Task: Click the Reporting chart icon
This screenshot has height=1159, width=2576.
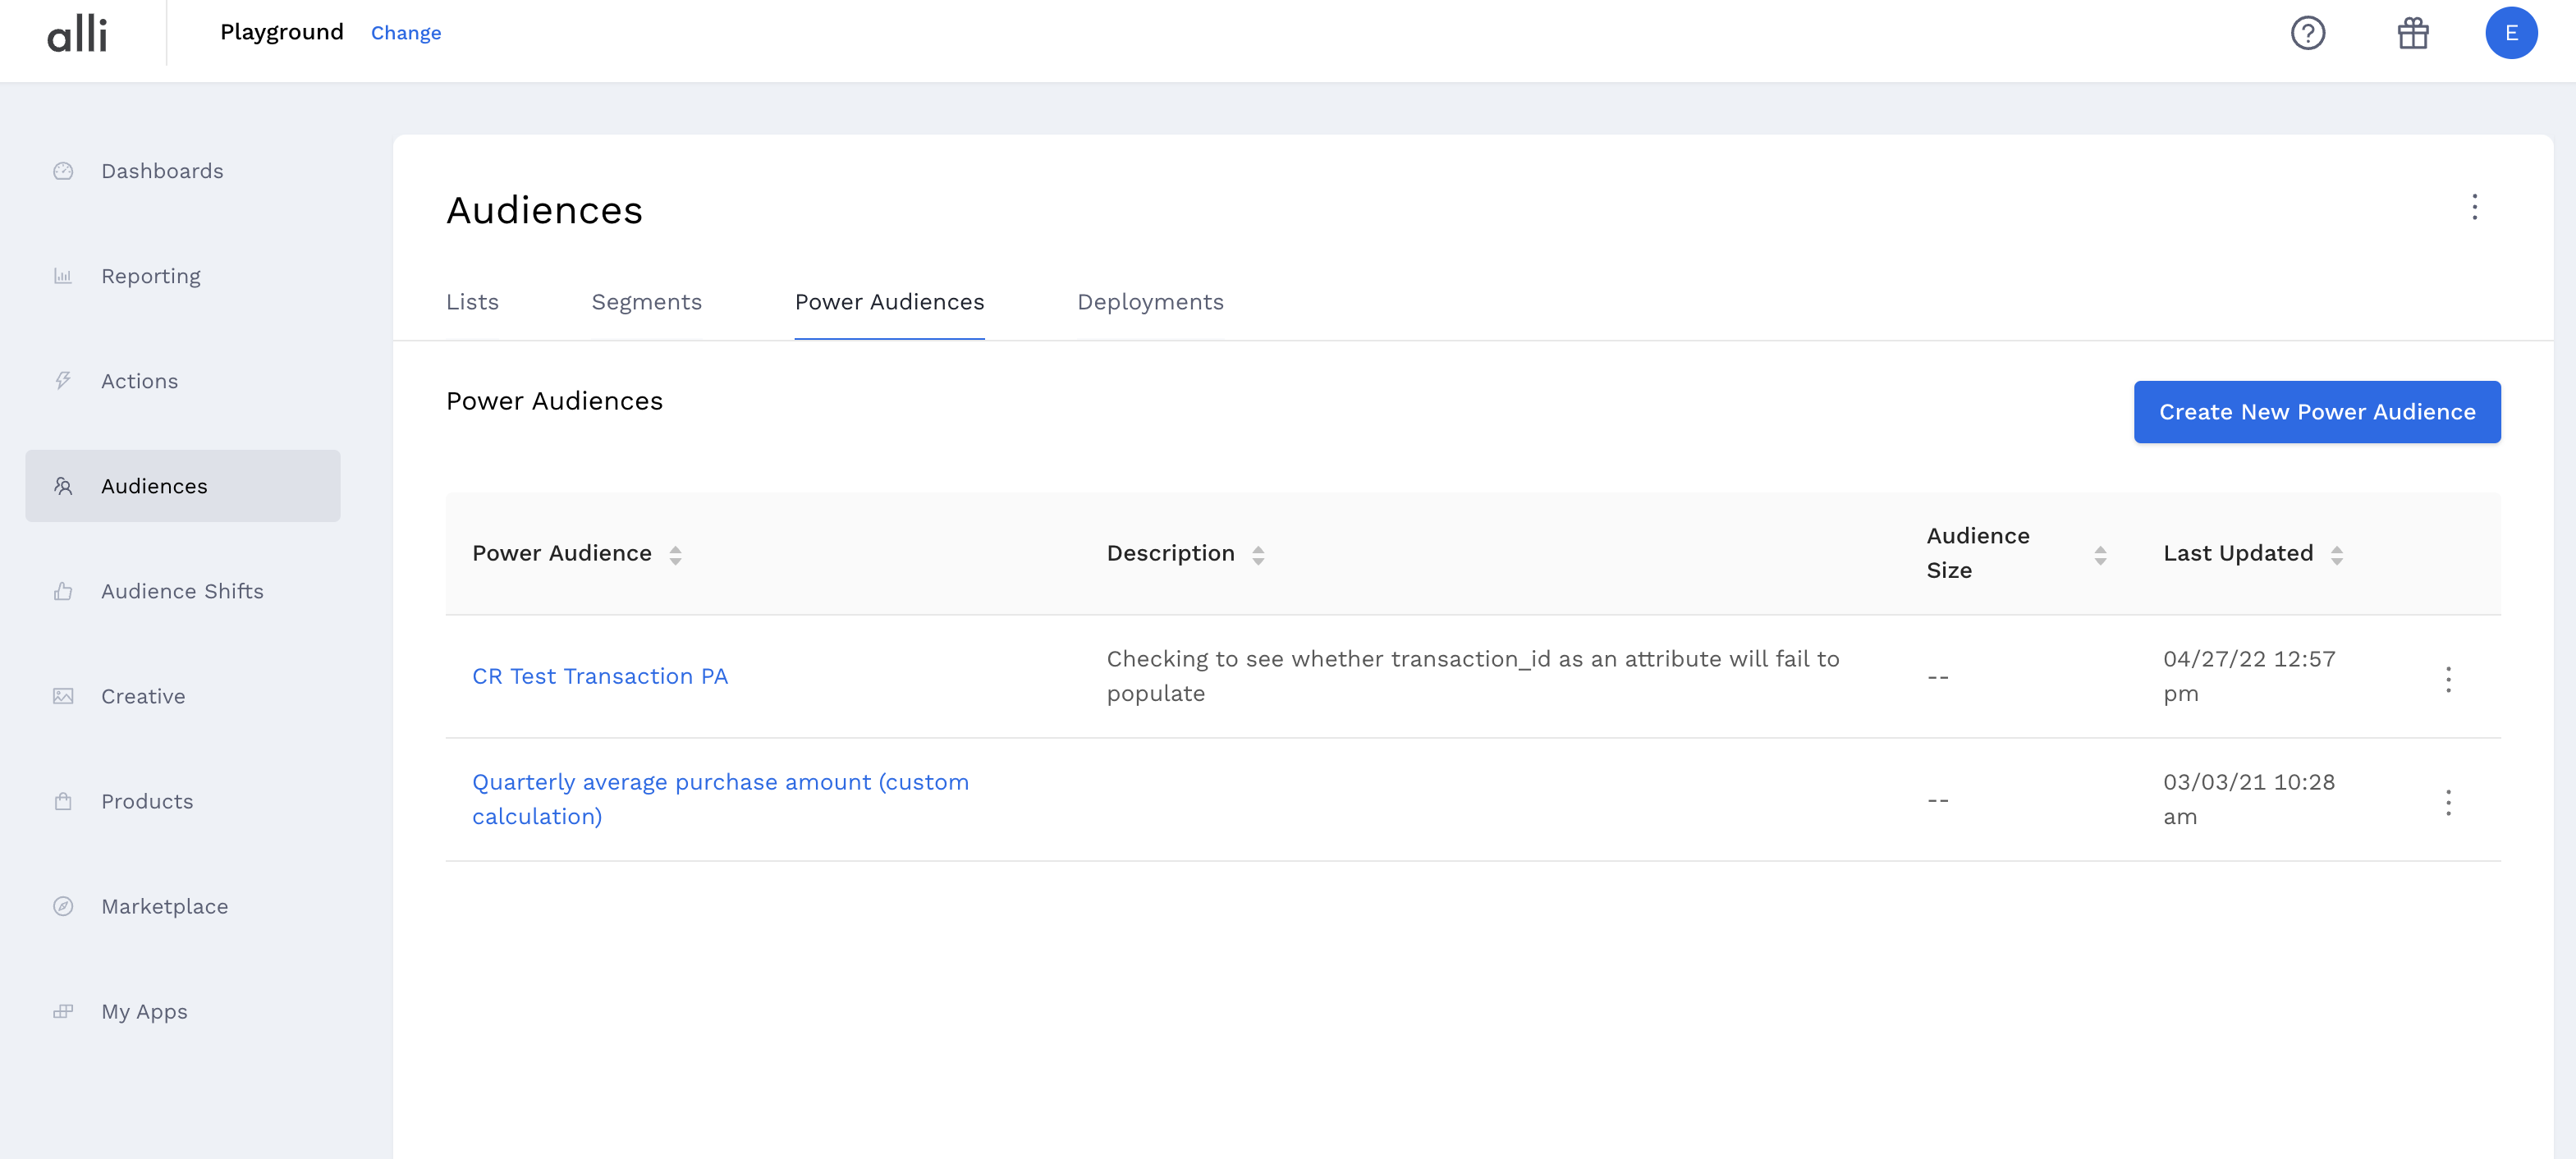Action: pyautogui.click(x=63, y=276)
